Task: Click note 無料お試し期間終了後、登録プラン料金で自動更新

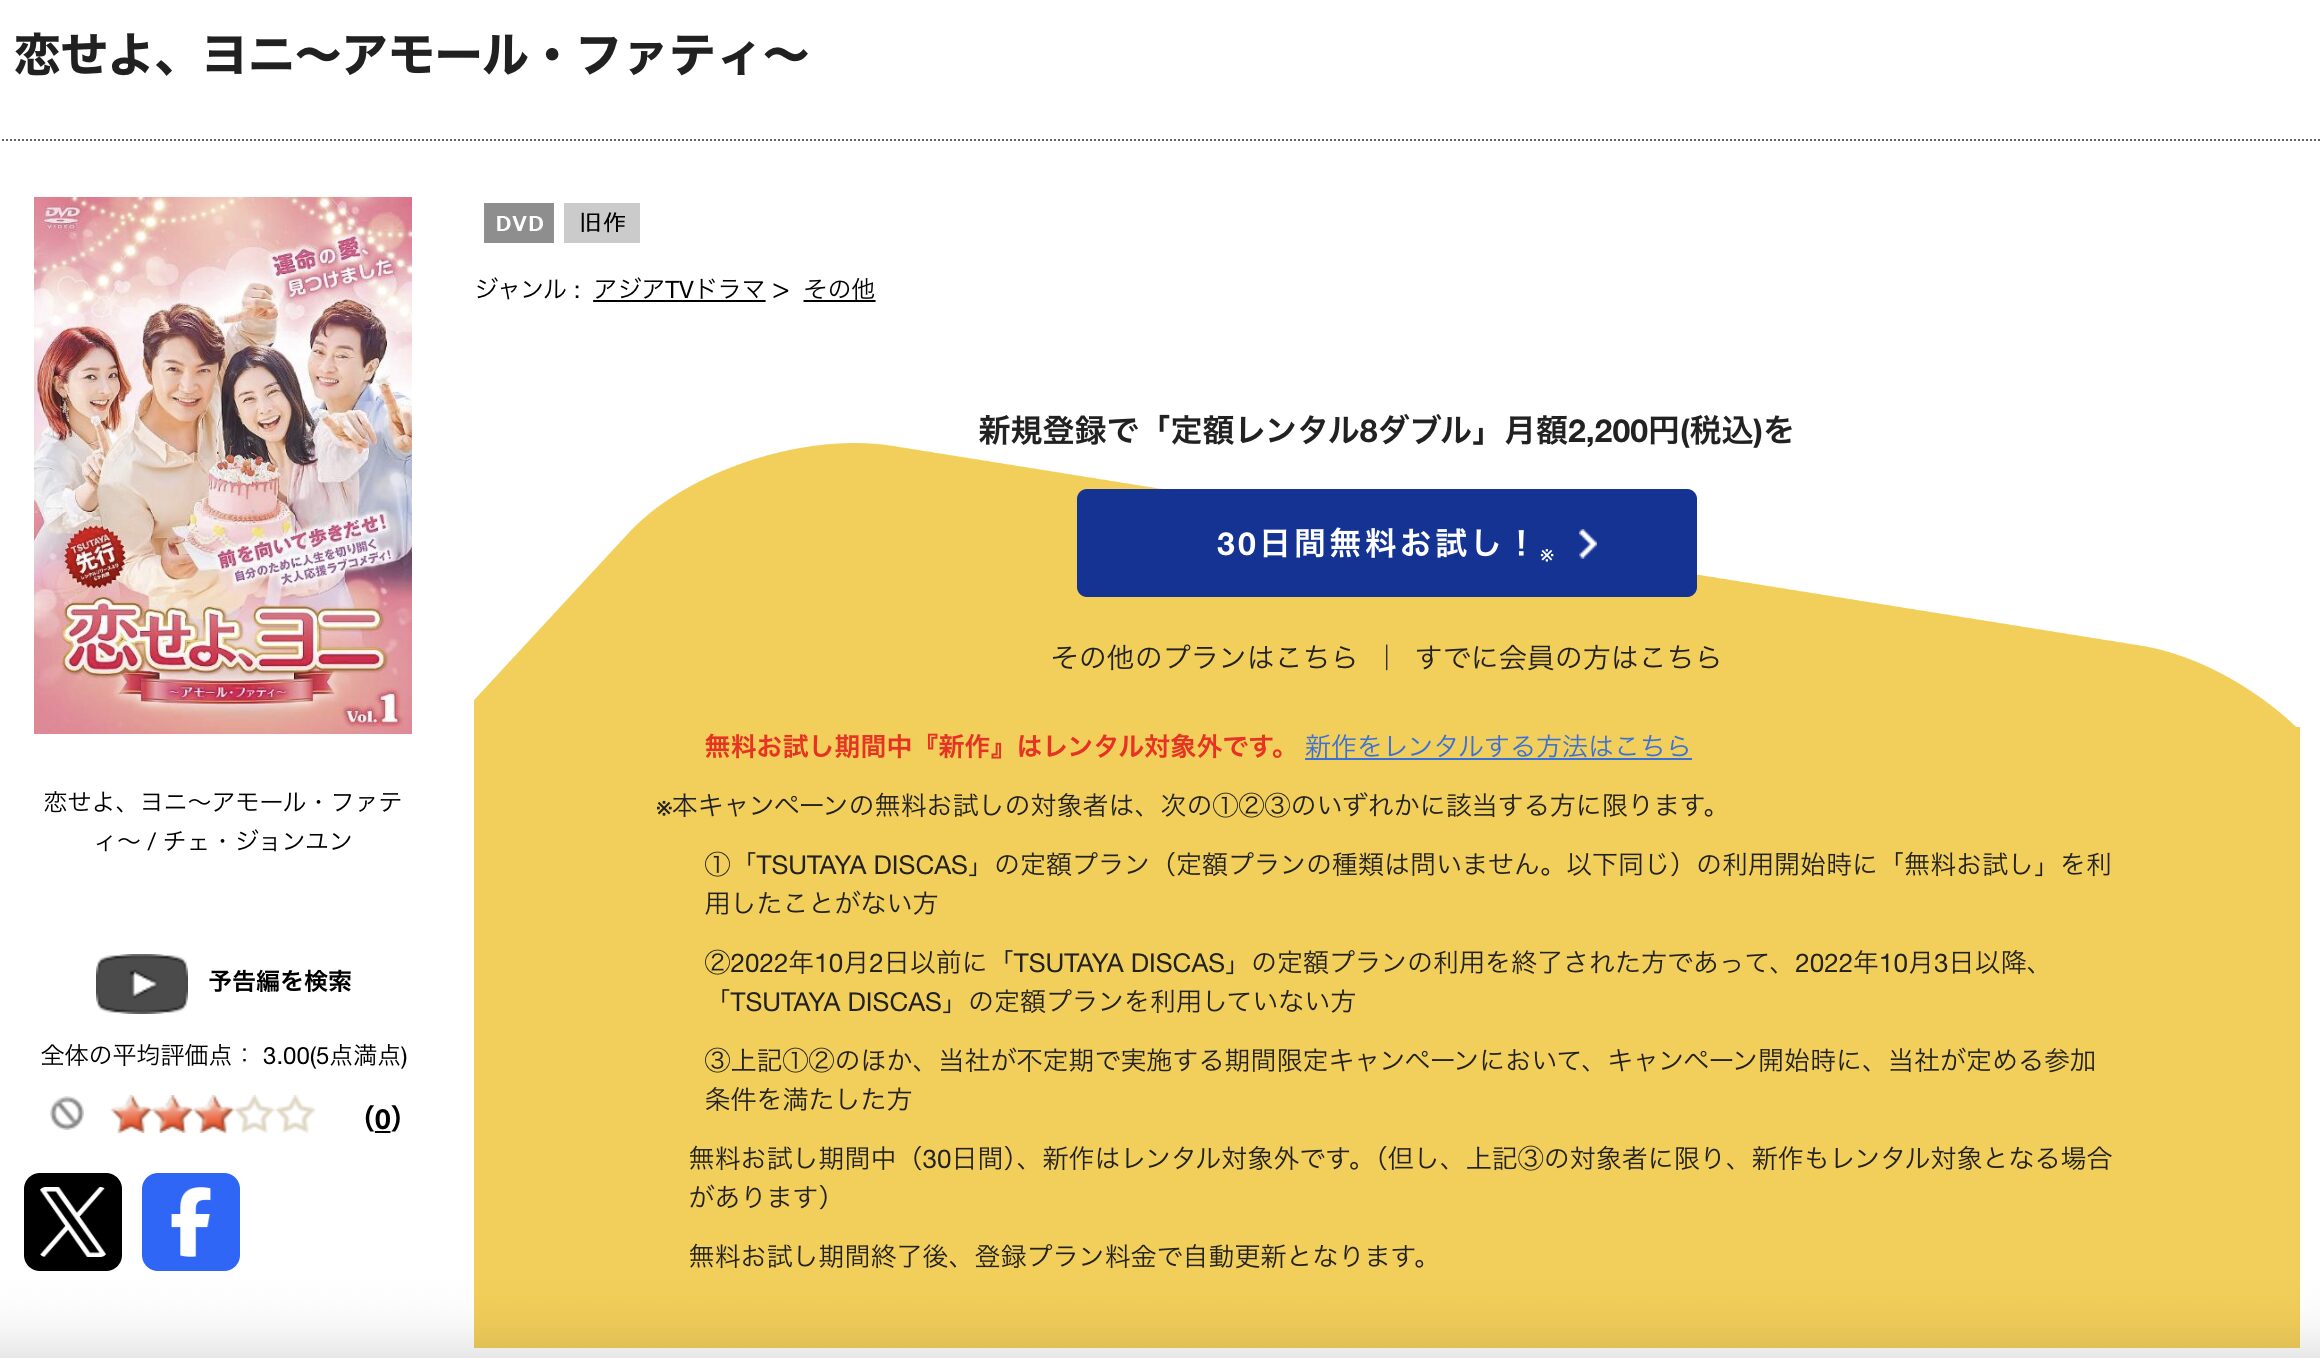Action: click(1060, 1256)
